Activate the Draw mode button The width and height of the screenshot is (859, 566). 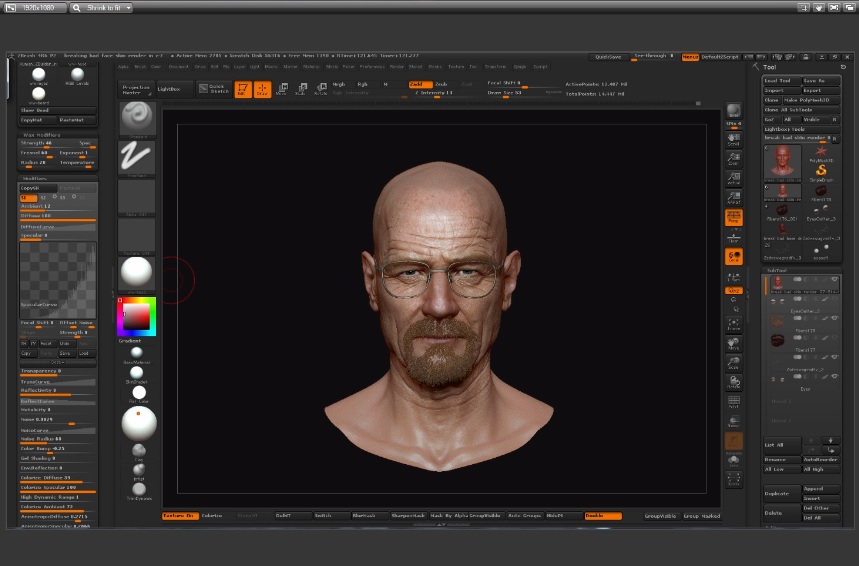[x=262, y=89]
